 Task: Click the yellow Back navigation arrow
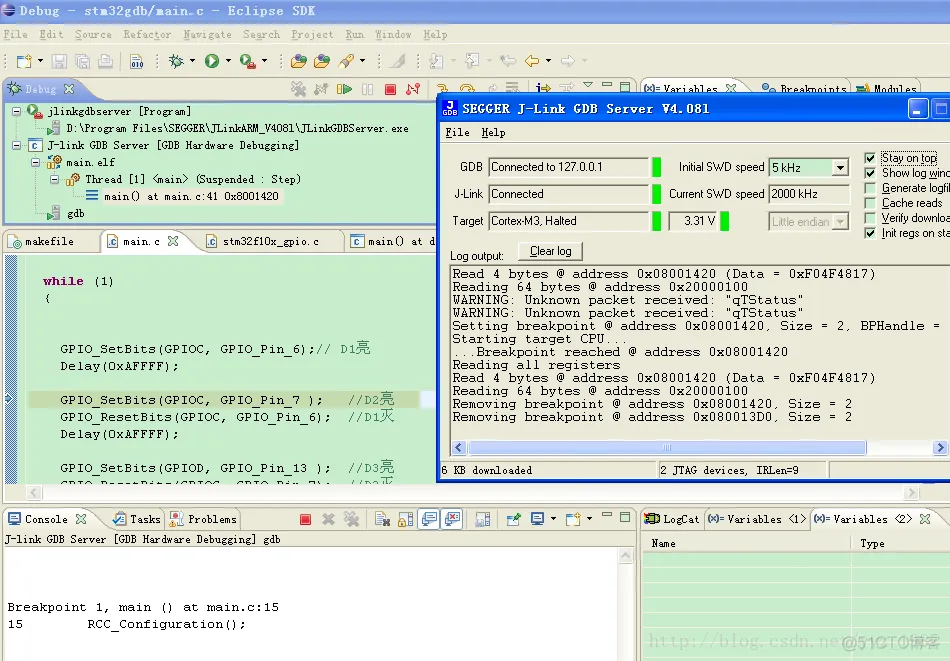coord(532,61)
